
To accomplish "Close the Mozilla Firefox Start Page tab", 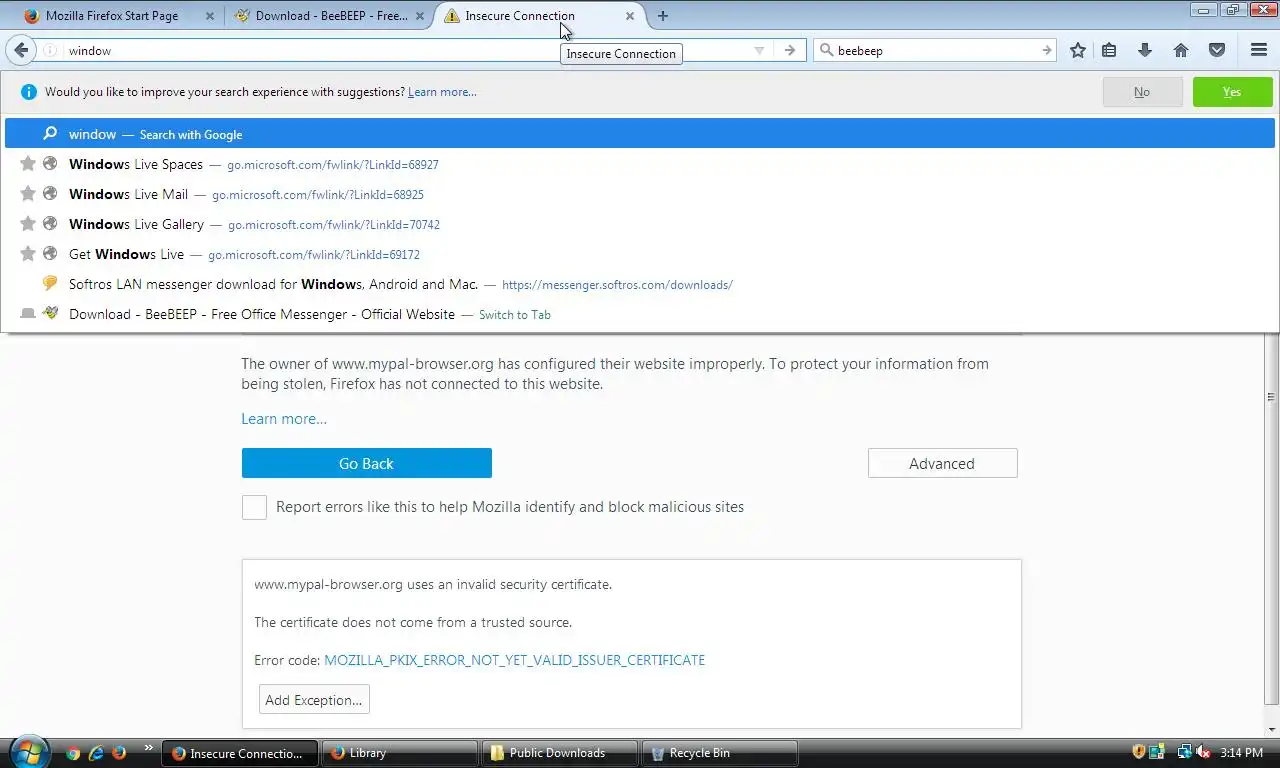I will tap(209, 16).
